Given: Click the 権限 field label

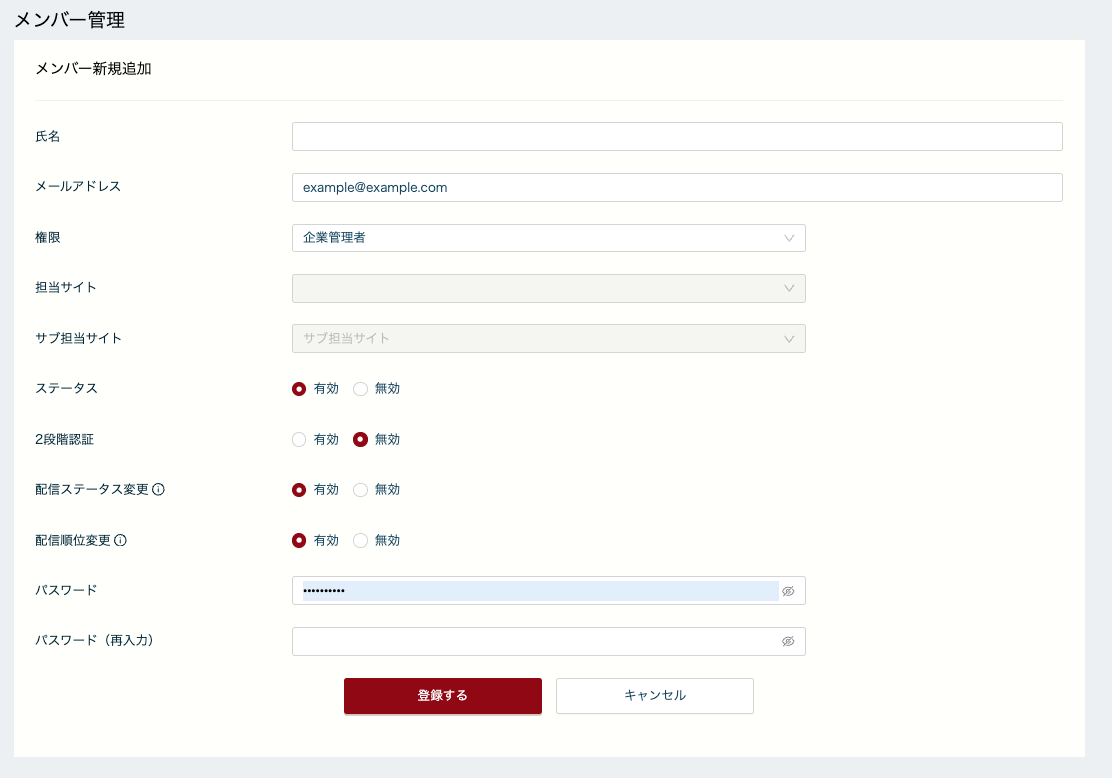Looking at the screenshot, I should 48,238.
